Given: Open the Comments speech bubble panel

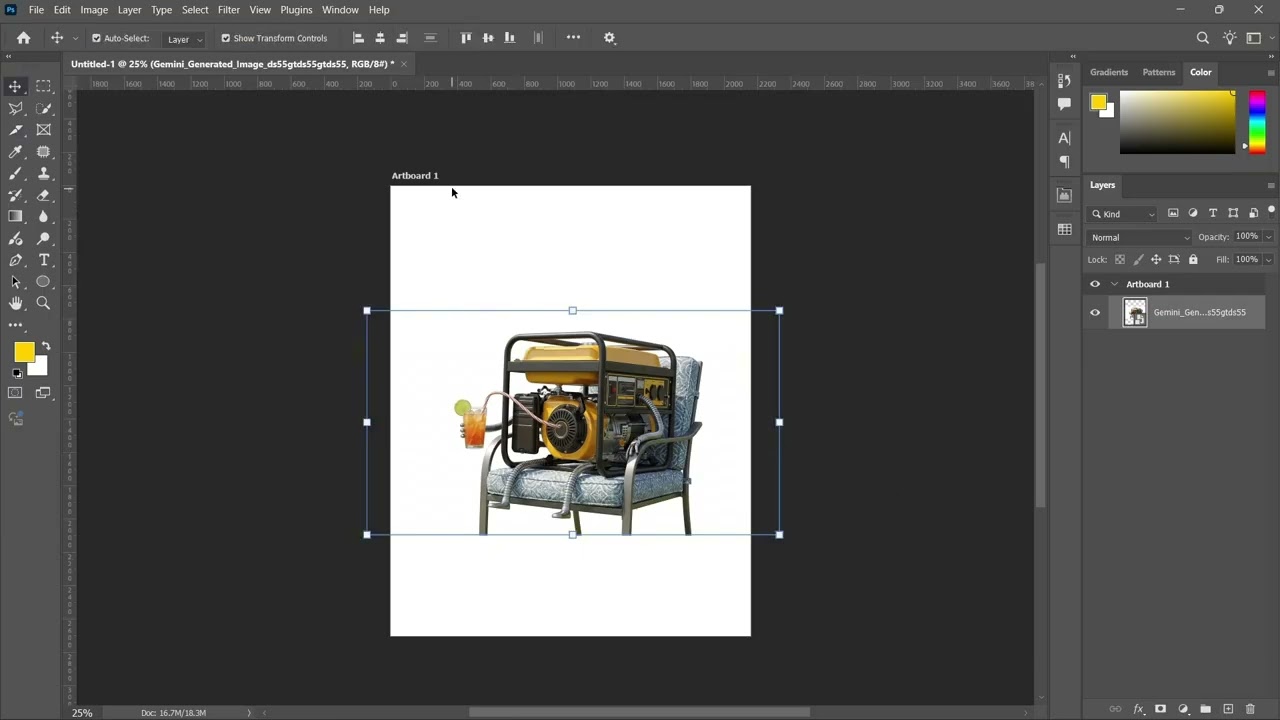Looking at the screenshot, I should [1064, 104].
